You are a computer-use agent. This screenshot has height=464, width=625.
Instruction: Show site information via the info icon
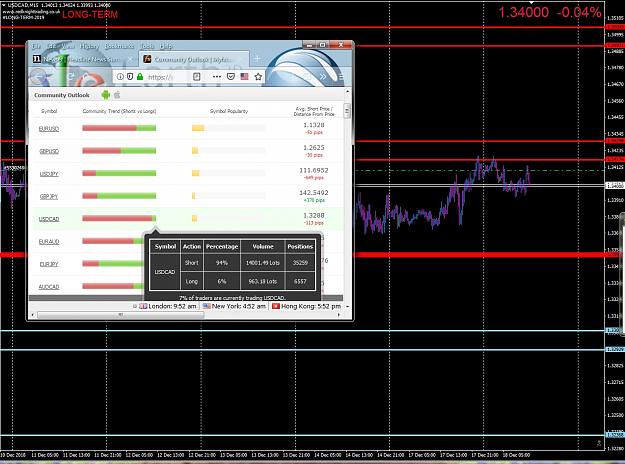click(x=120, y=77)
